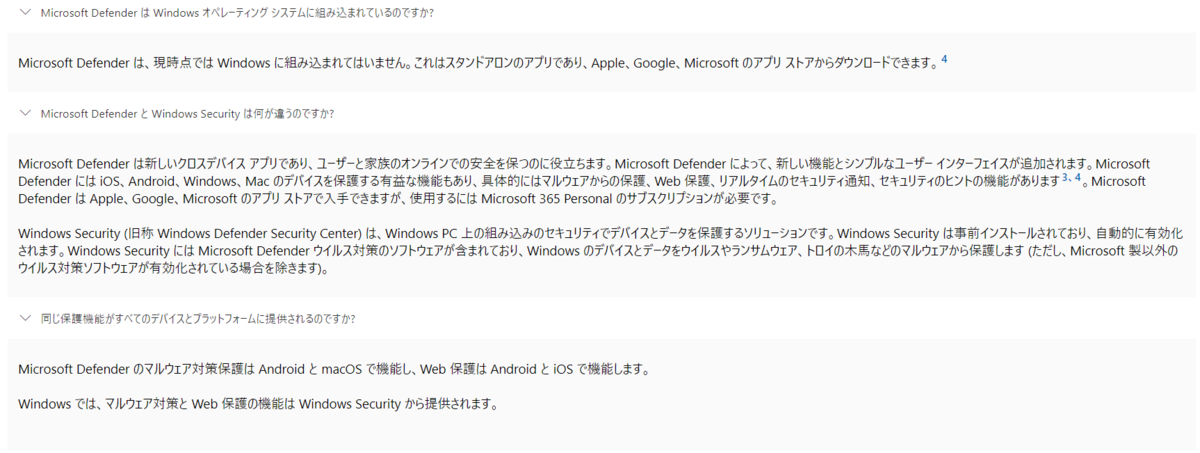
Task: Click sentence Windows では、マルウェア対策と Web 保護
Action: click(x=257, y=404)
